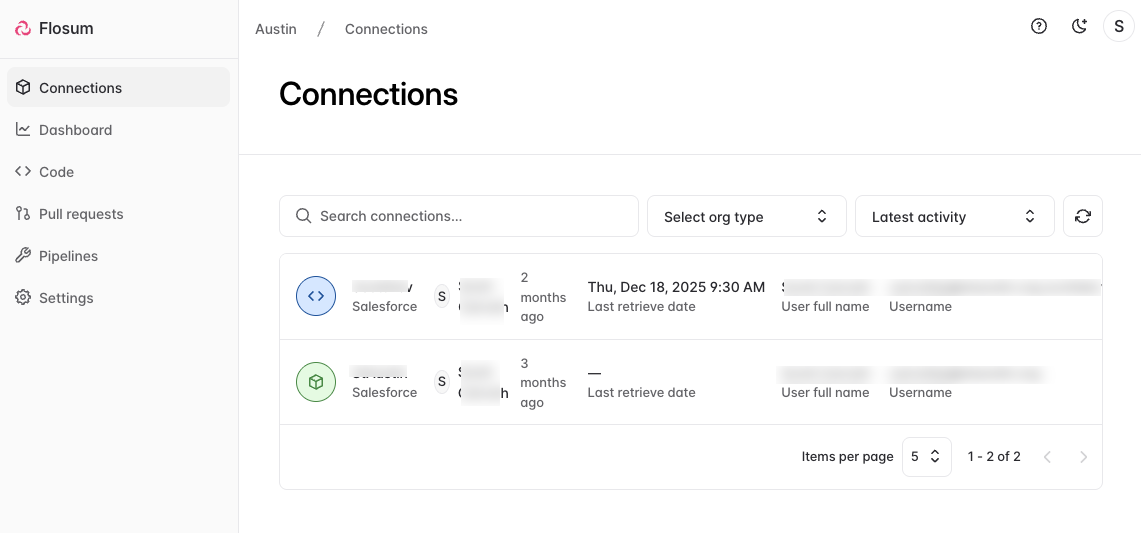Screen dimensions: 1141x533
Task: Click the Connections breadcrumb link
Action: pos(386,29)
